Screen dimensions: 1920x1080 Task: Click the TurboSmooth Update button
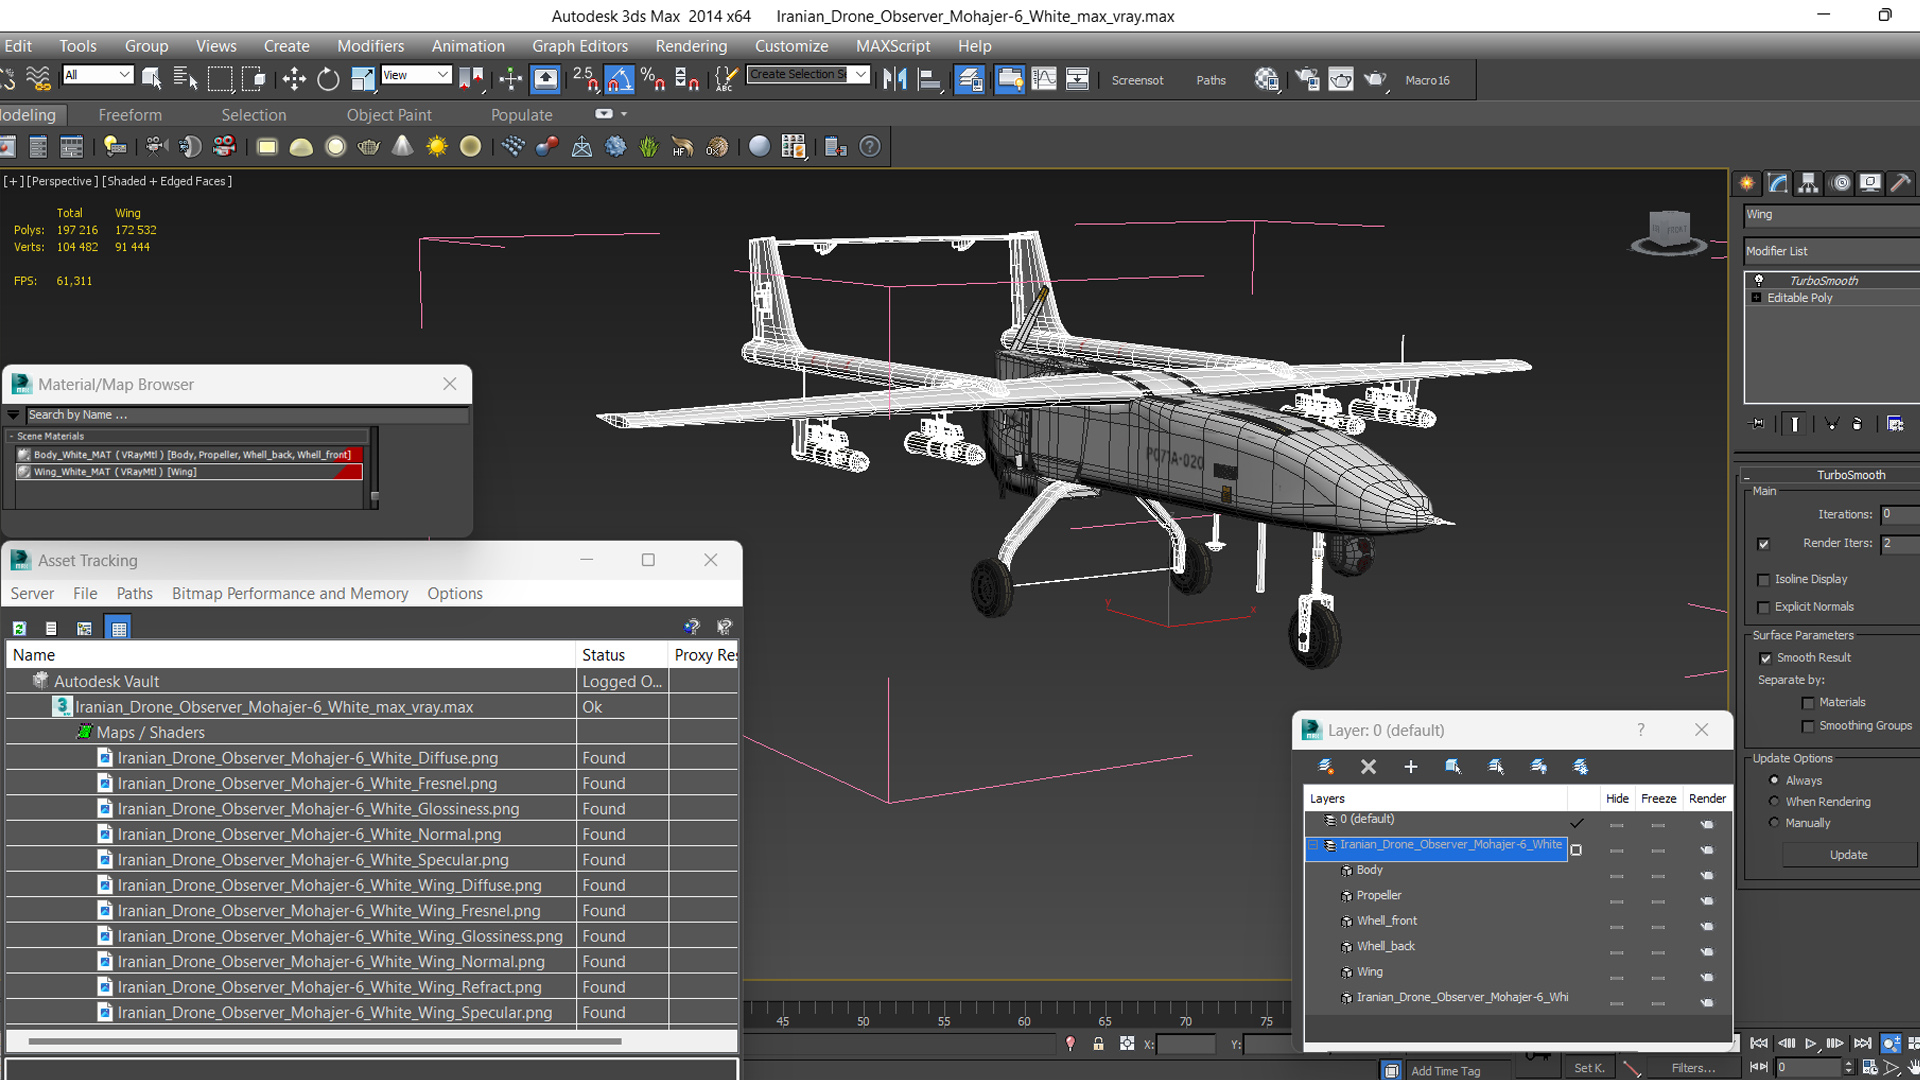tap(1848, 855)
